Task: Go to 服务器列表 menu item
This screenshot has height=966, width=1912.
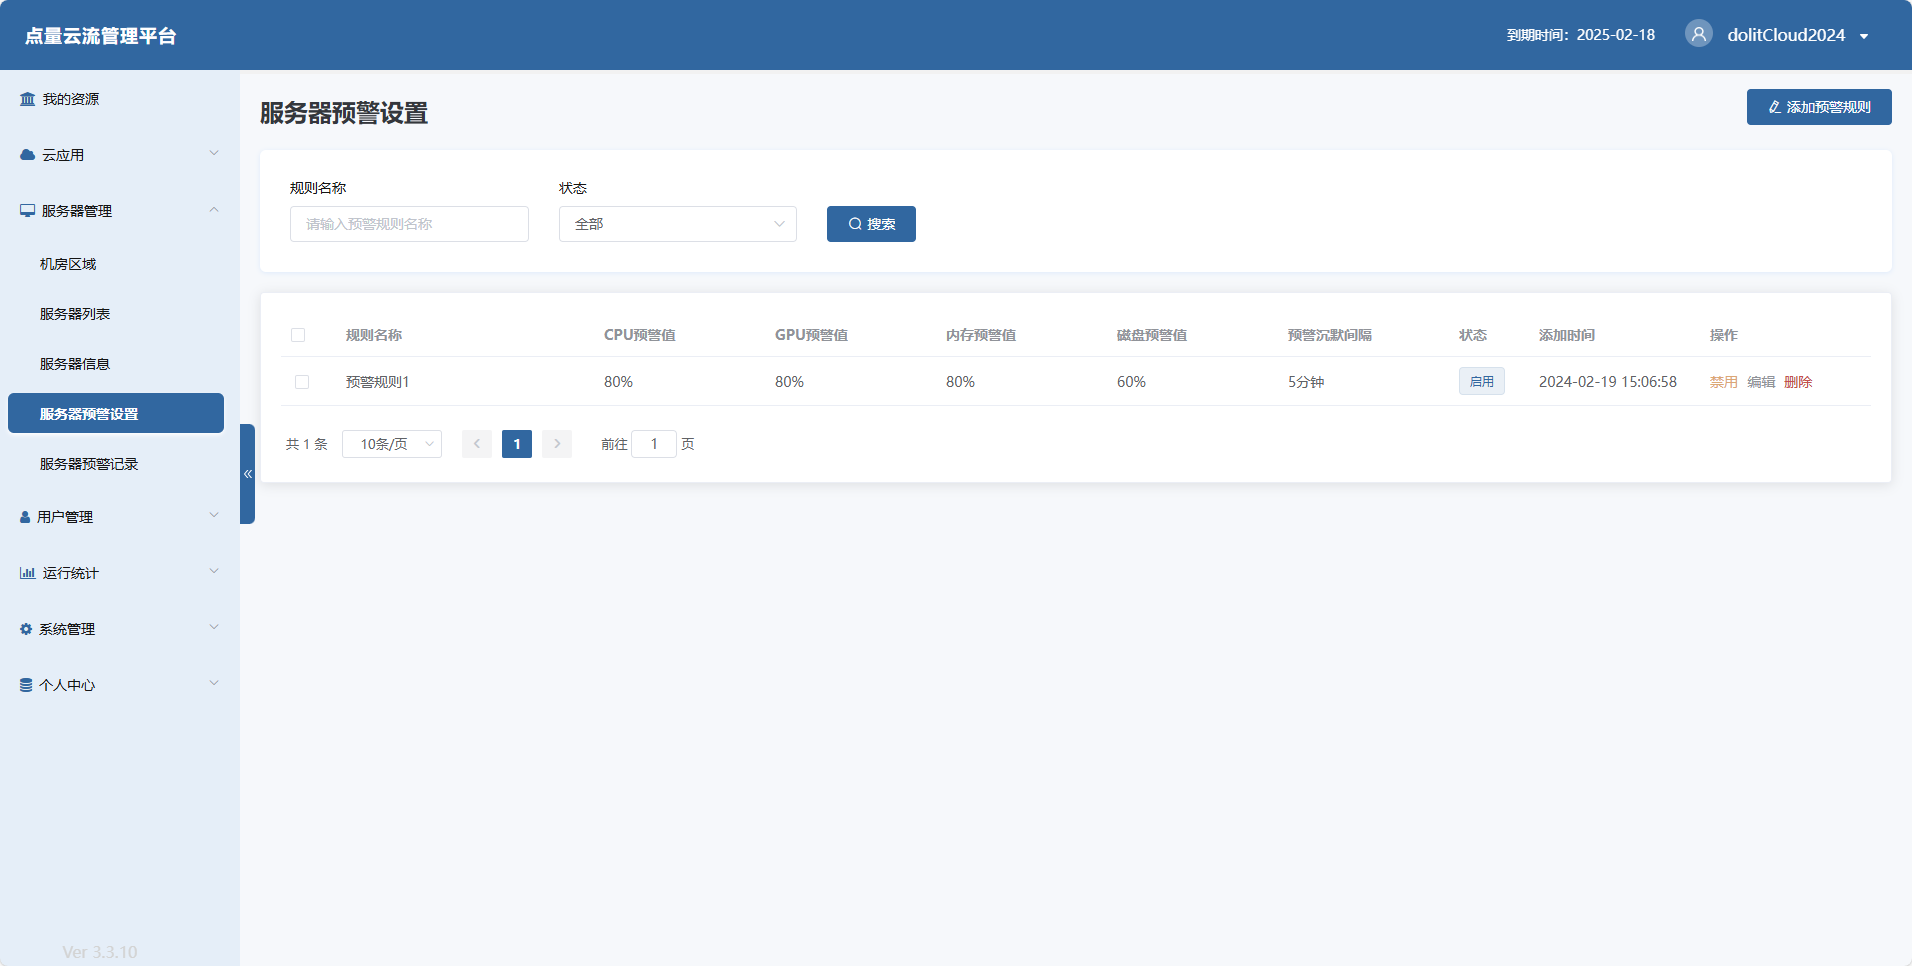Action: [x=75, y=314]
